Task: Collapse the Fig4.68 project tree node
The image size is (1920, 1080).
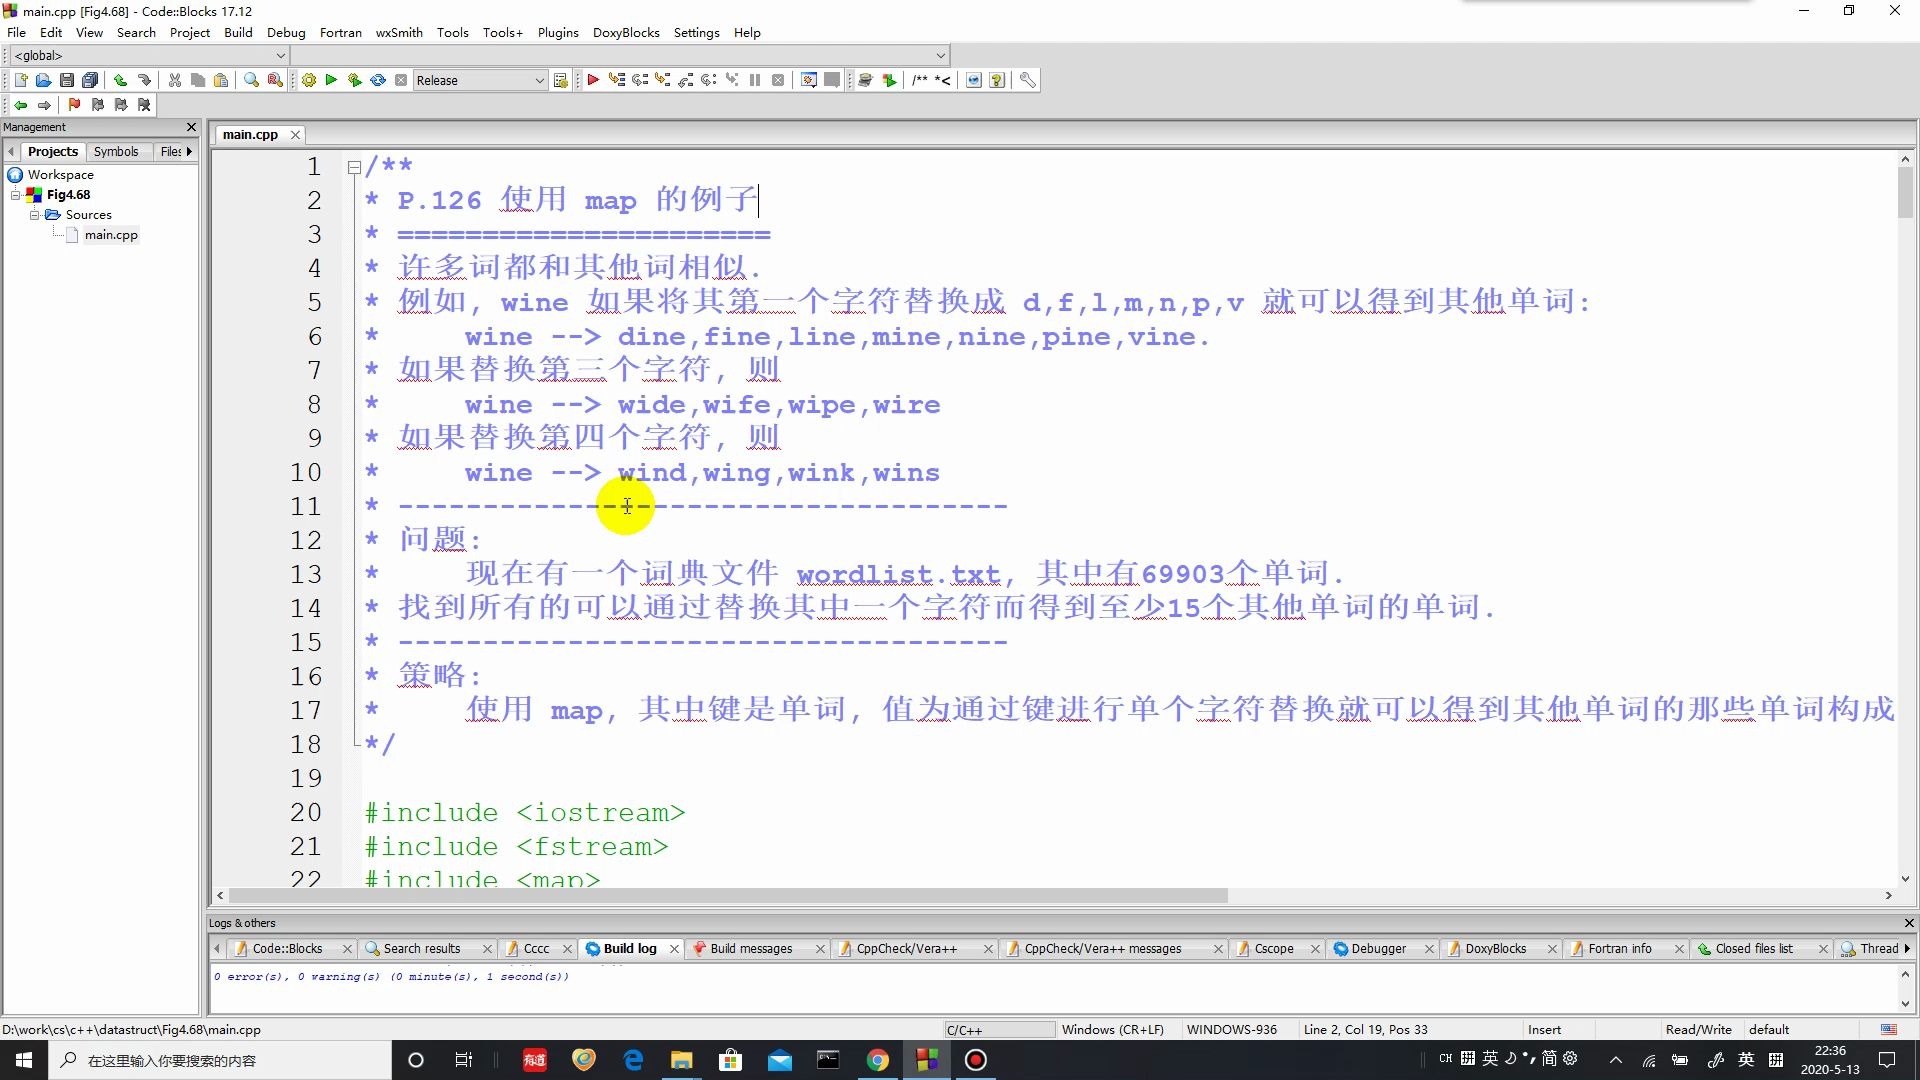Action: pyautogui.click(x=16, y=195)
